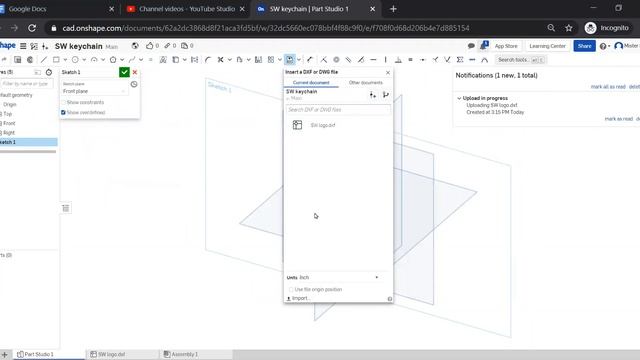The width and height of the screenshot is (640, 360).
Task: Open circle tool dropdown arrow
Action: click(x=84, y=60)
